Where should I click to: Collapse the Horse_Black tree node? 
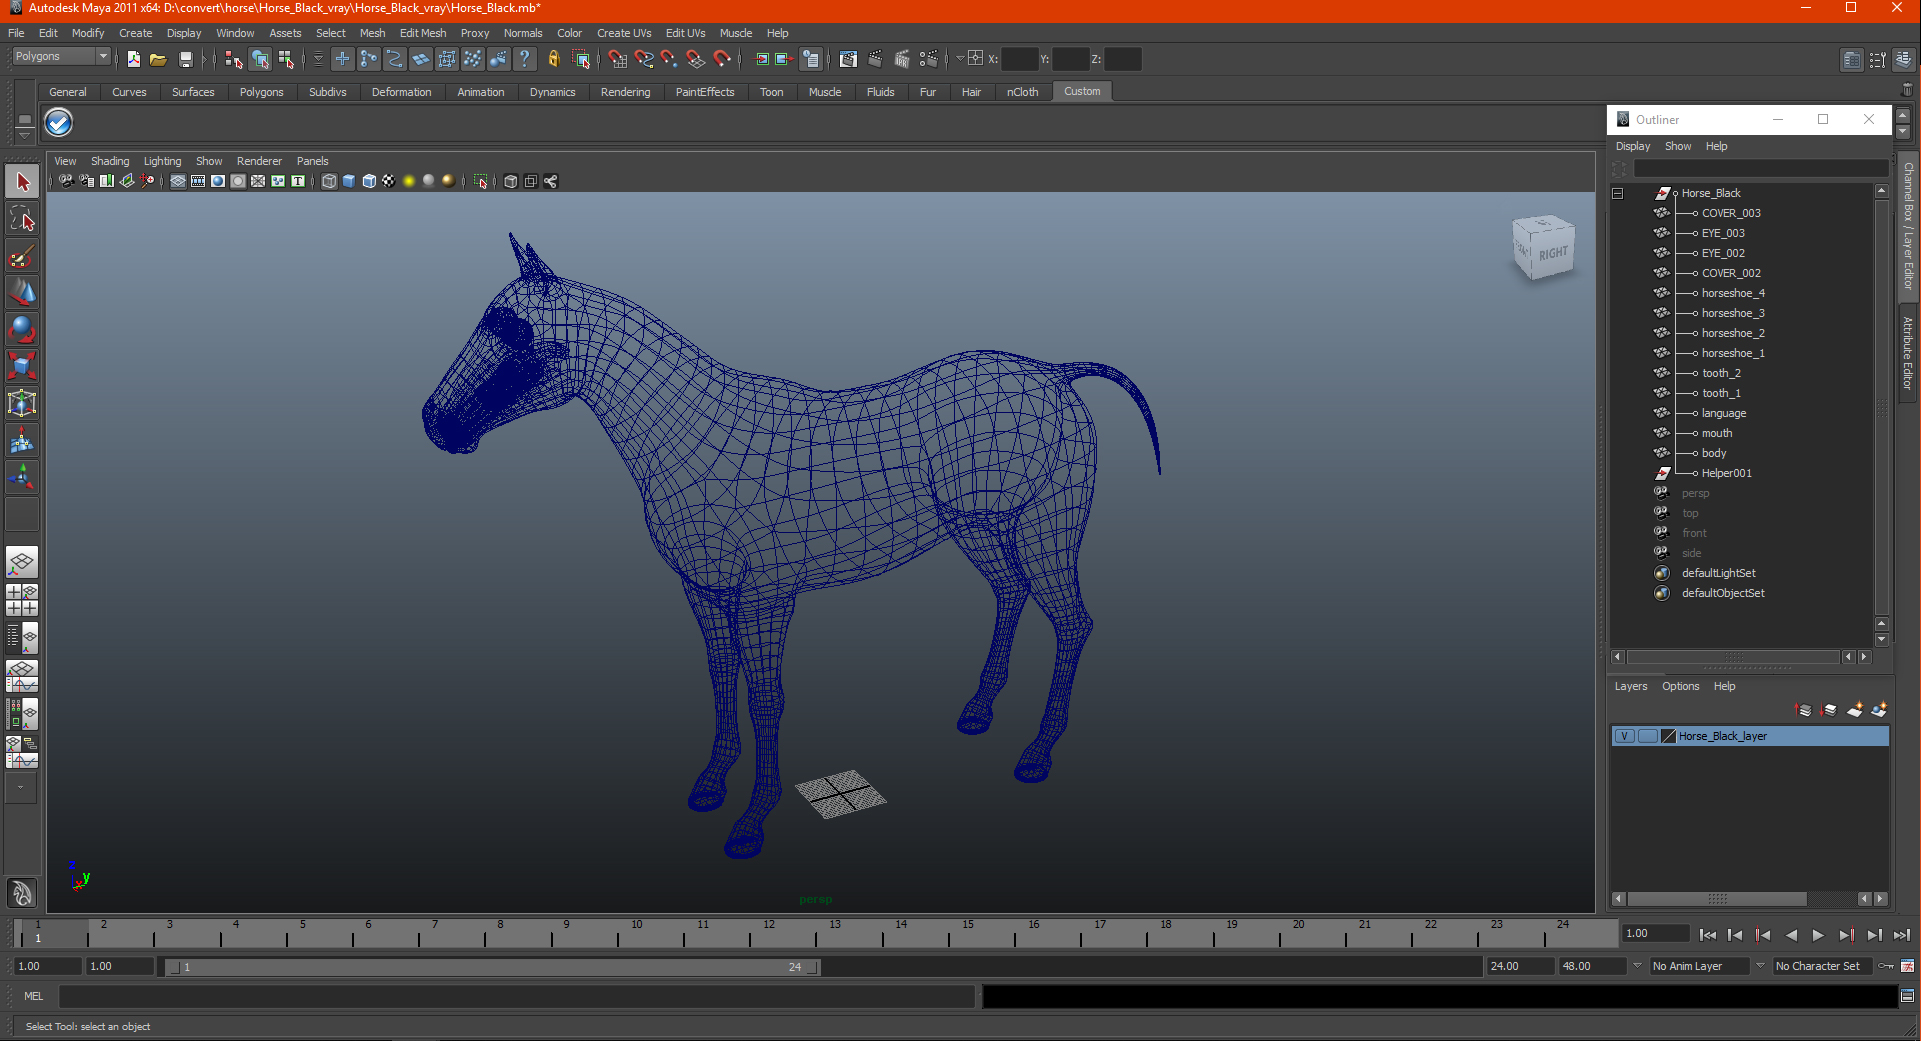1617,193
